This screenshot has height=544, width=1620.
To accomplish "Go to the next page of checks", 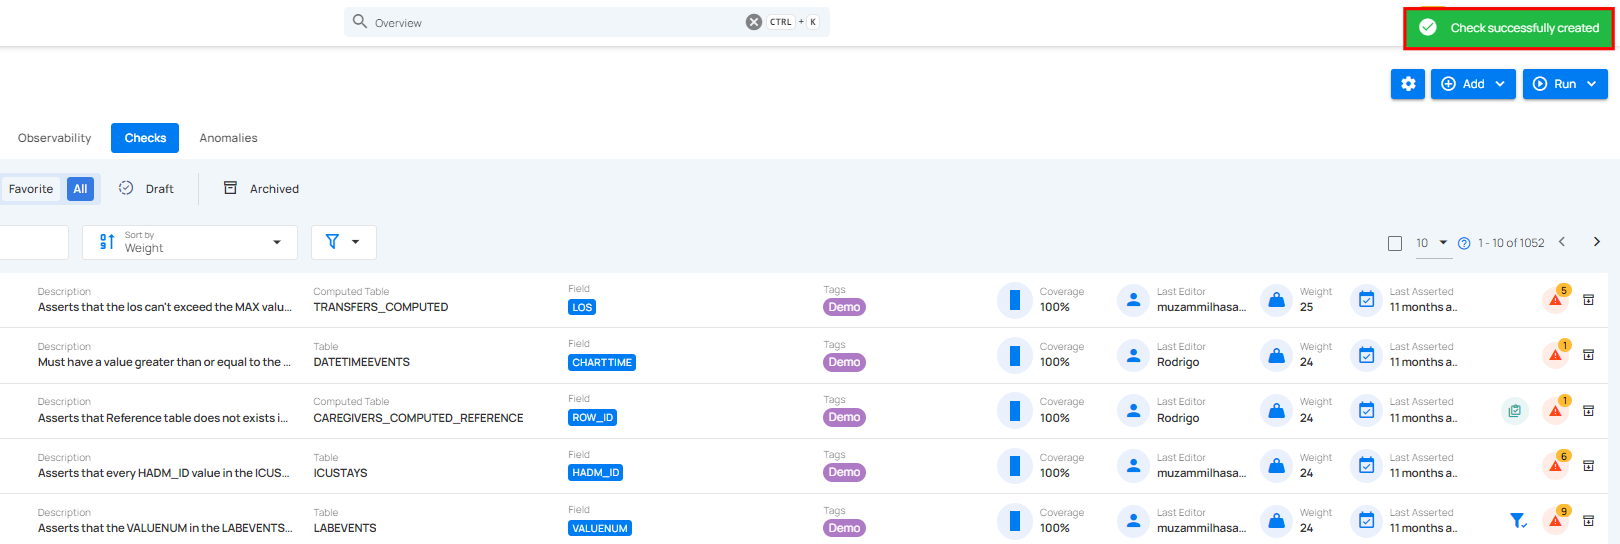I will [1597, 242].
